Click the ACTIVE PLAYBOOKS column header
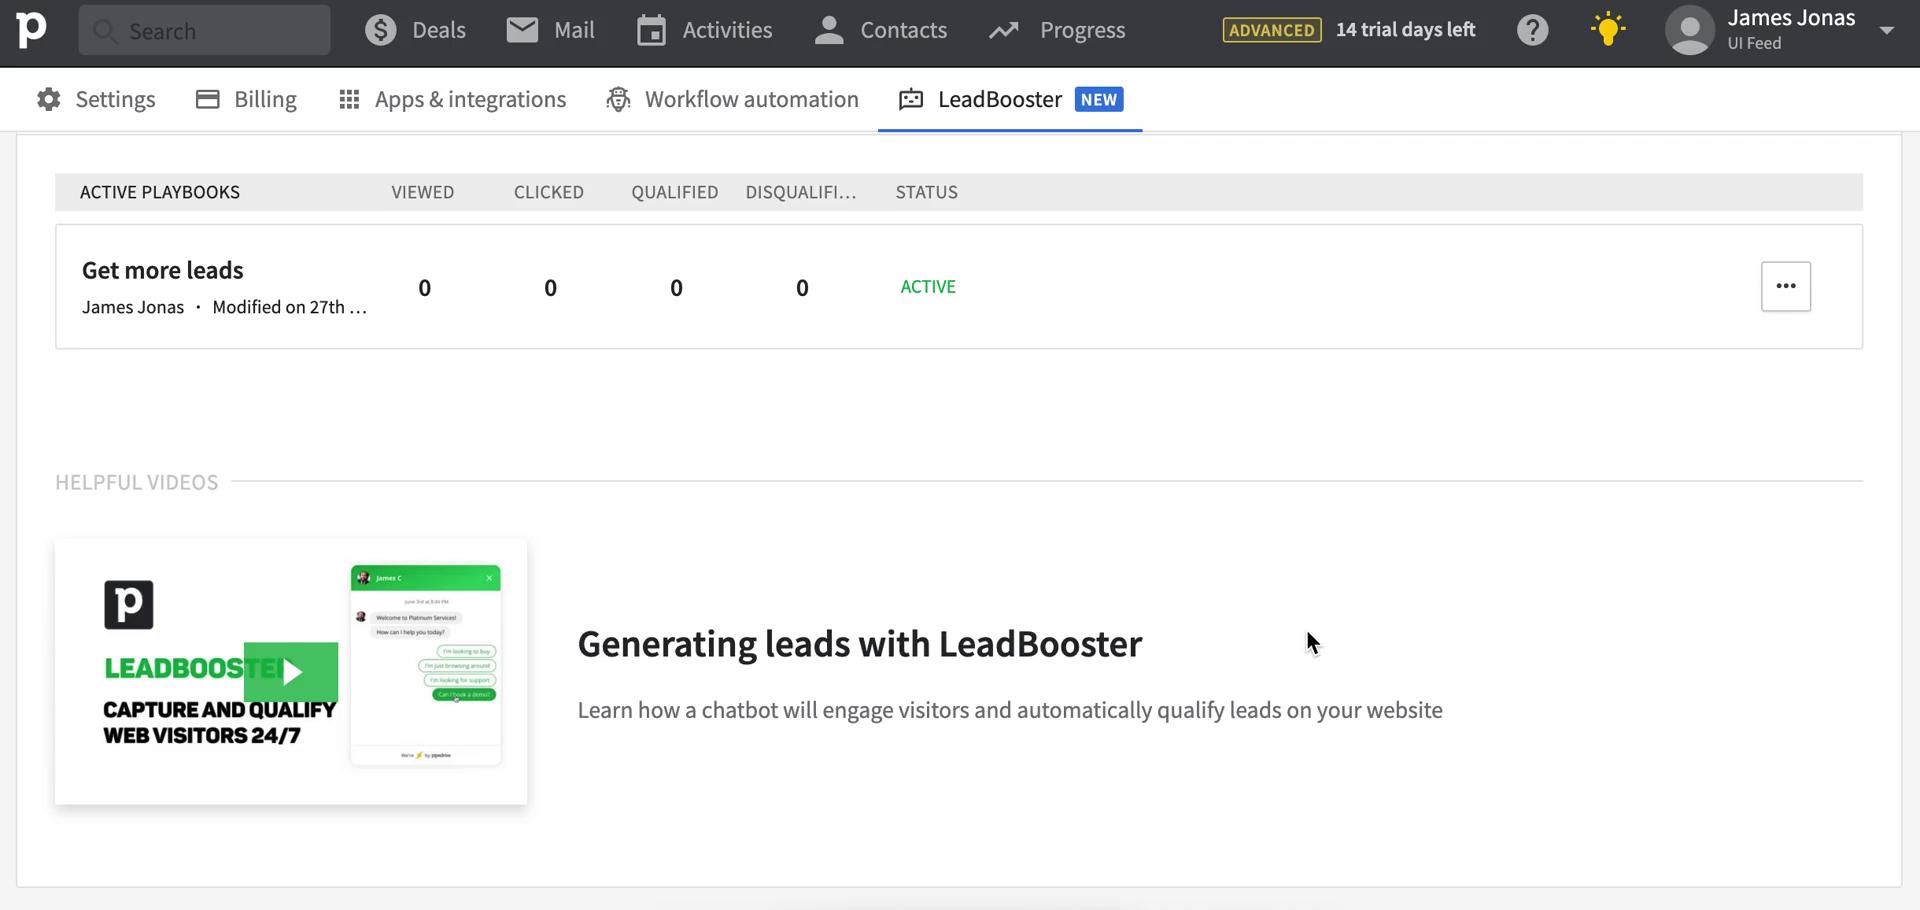 pyautogui.click(x=160, y=192)
